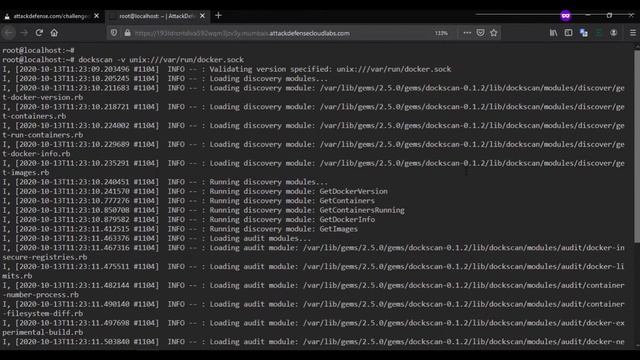
Task: Go back with the browser back arrow
Action: tap(9, 33)
